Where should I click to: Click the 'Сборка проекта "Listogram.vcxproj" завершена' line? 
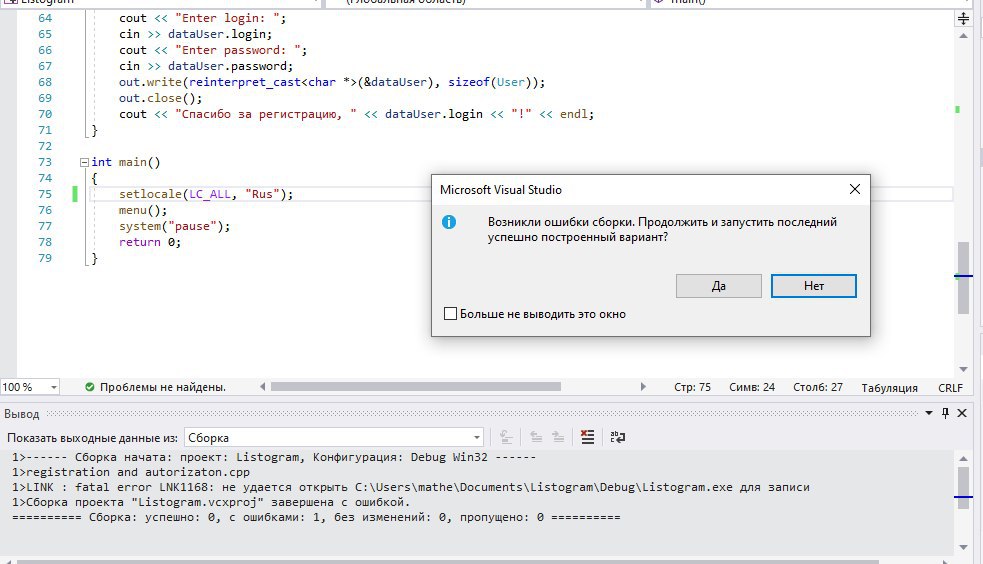pos(211,502)
